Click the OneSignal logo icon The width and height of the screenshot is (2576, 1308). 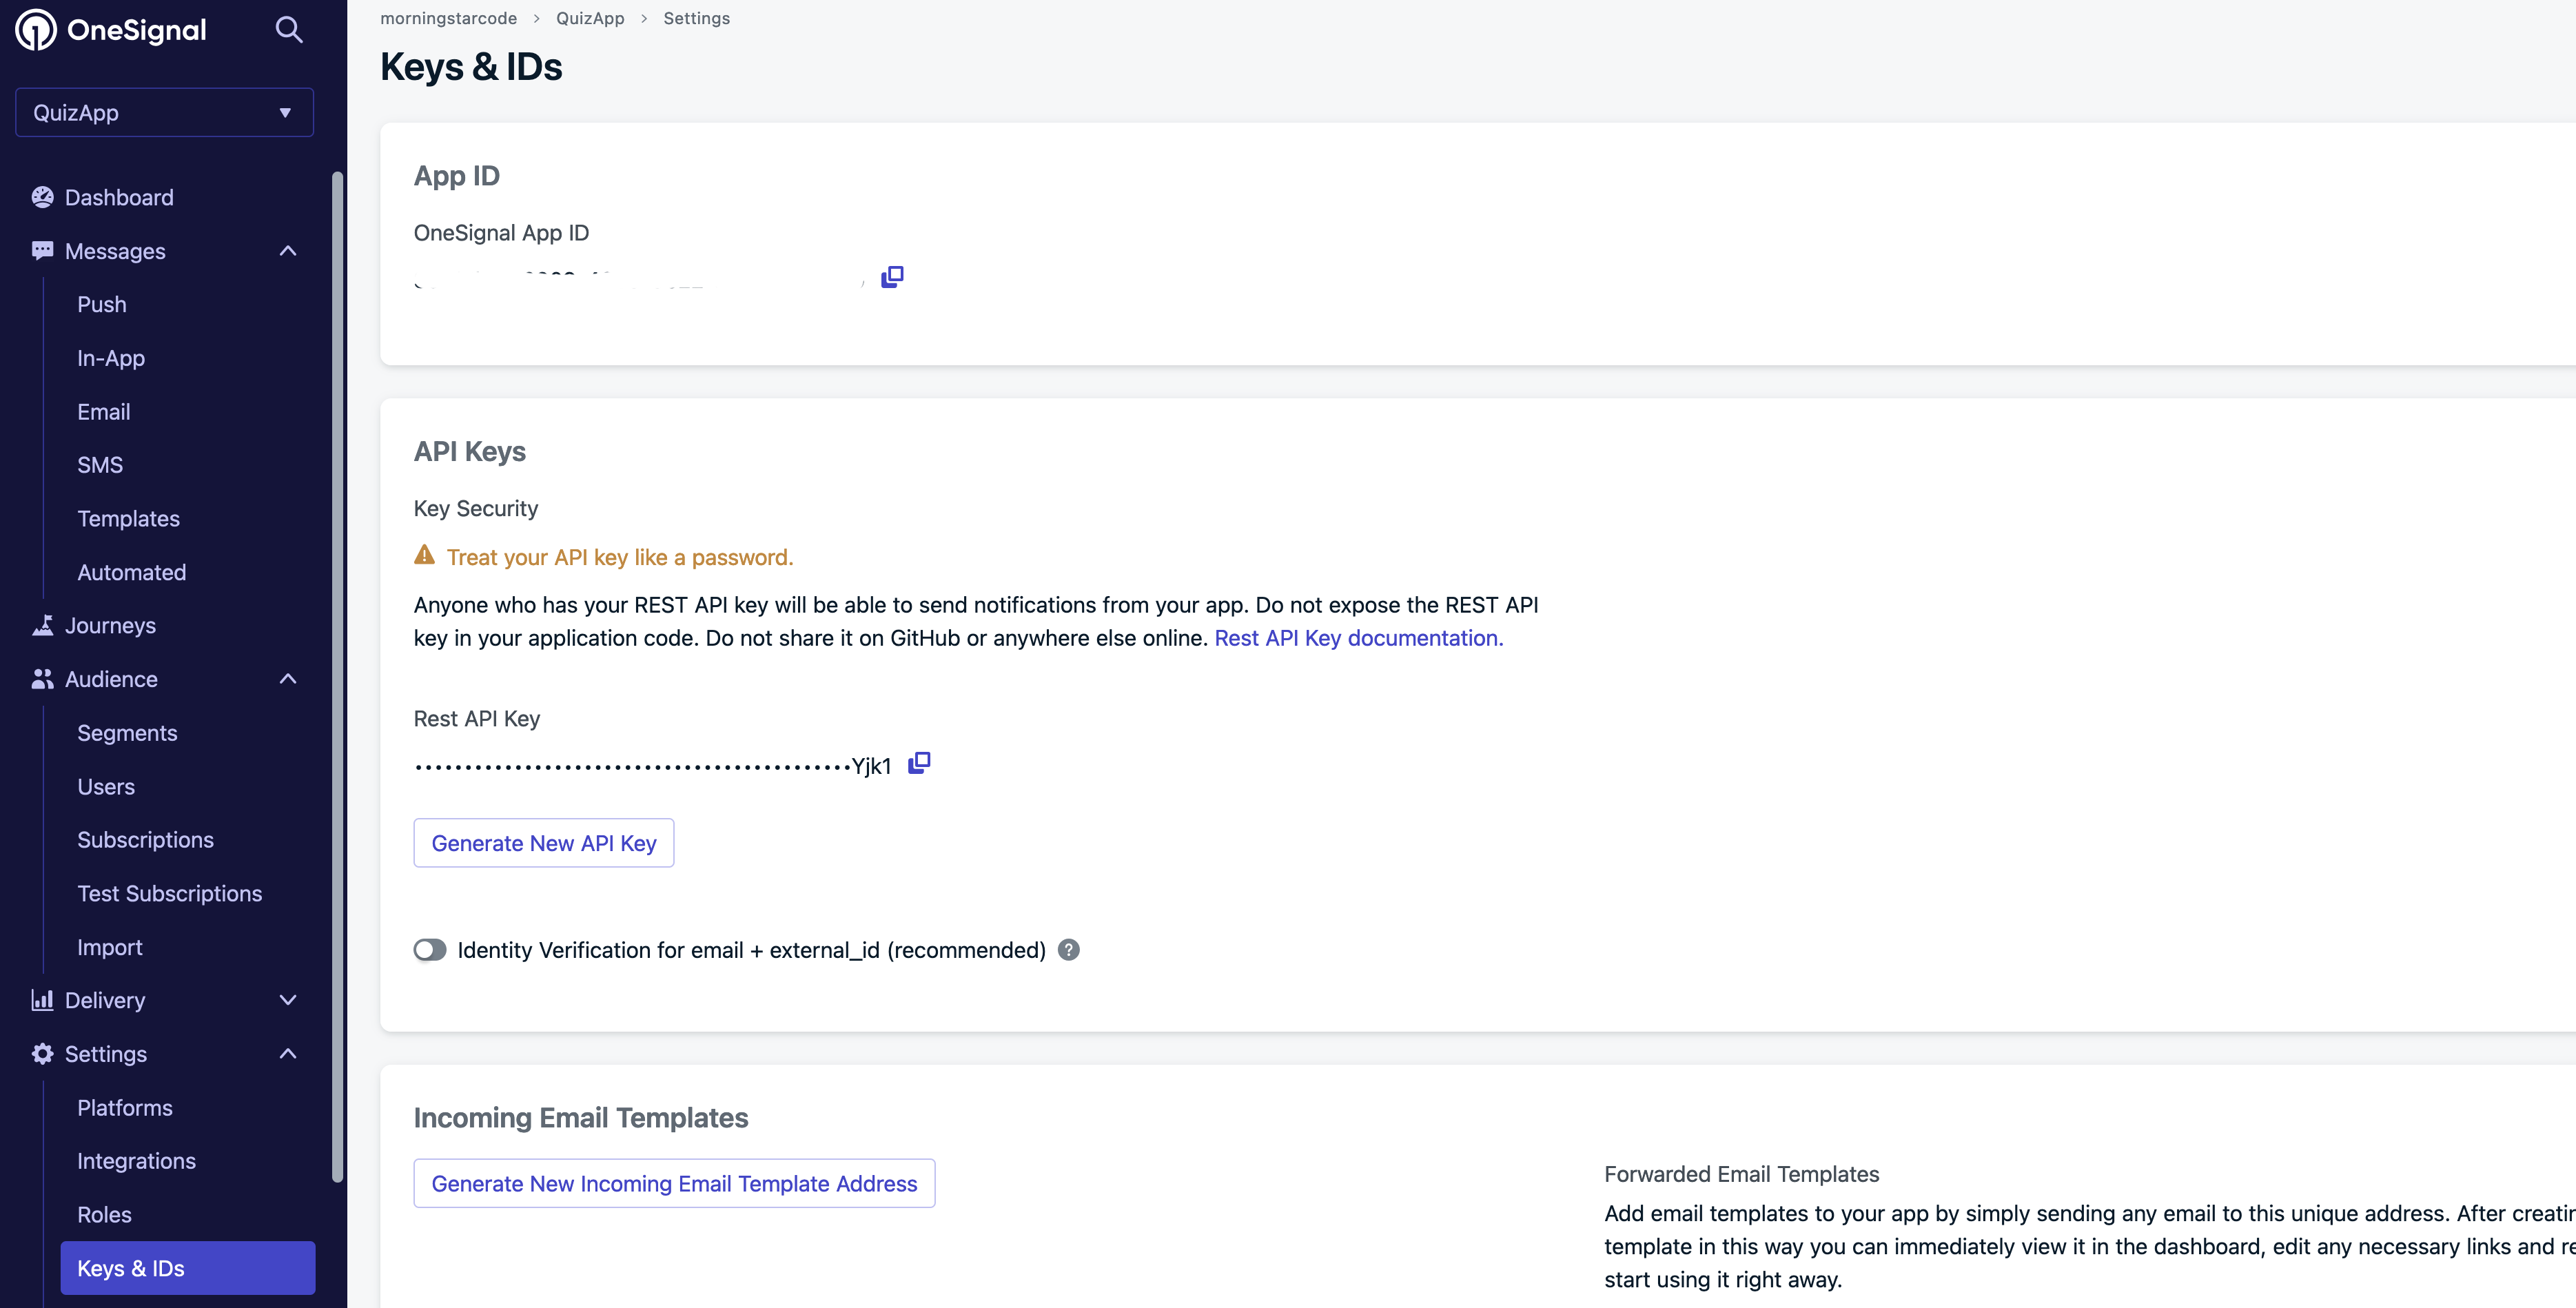point(36,30)
